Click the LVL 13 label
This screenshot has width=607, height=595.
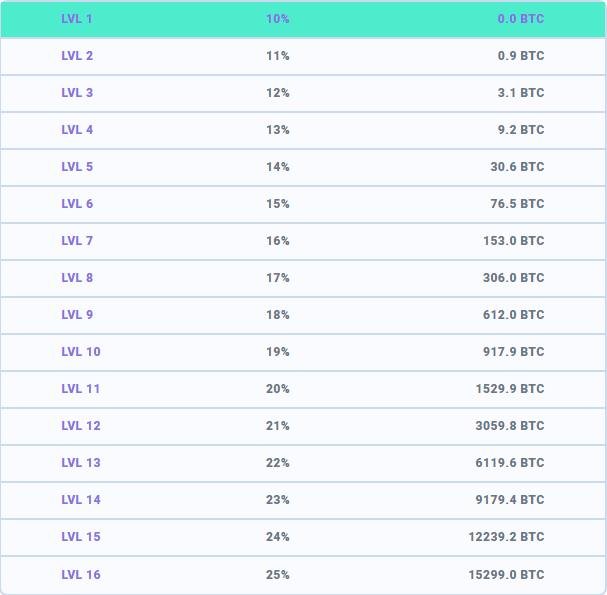pyautogui.click(x=81, y=463)
